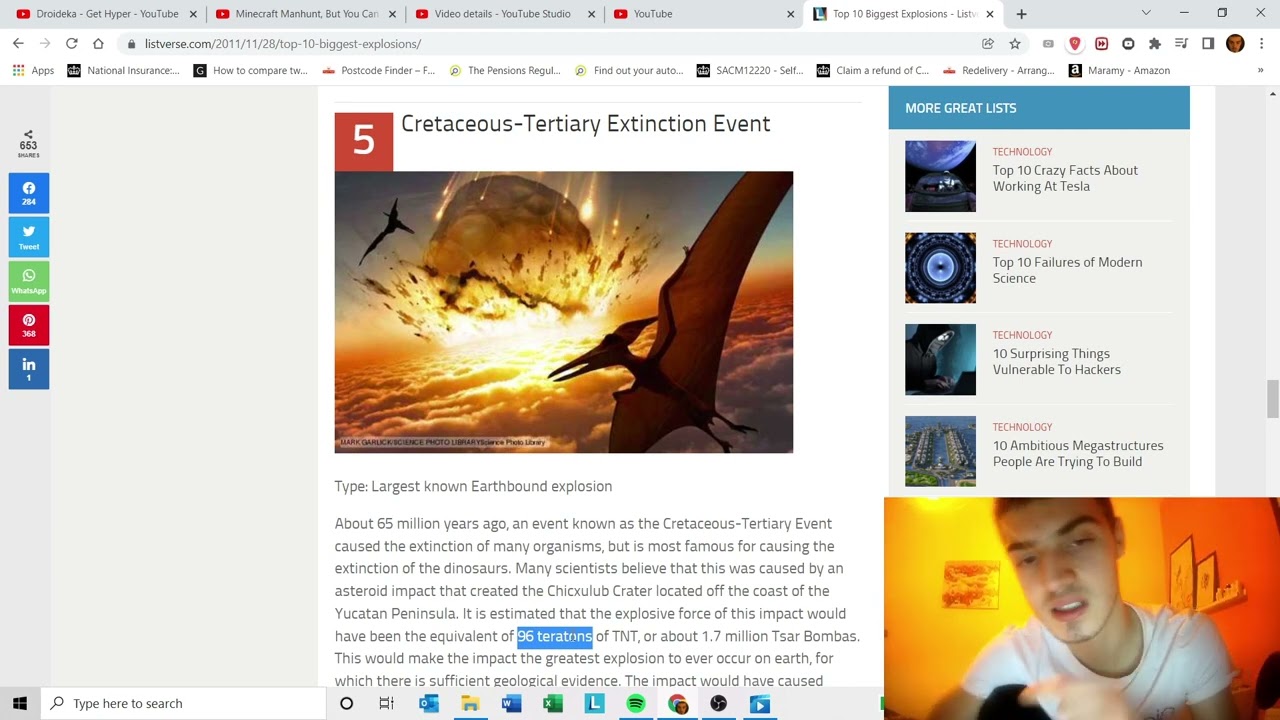Open Top 10 Crazy Facts About Tesla
1280x720 pixels.
coord(1065,178)
